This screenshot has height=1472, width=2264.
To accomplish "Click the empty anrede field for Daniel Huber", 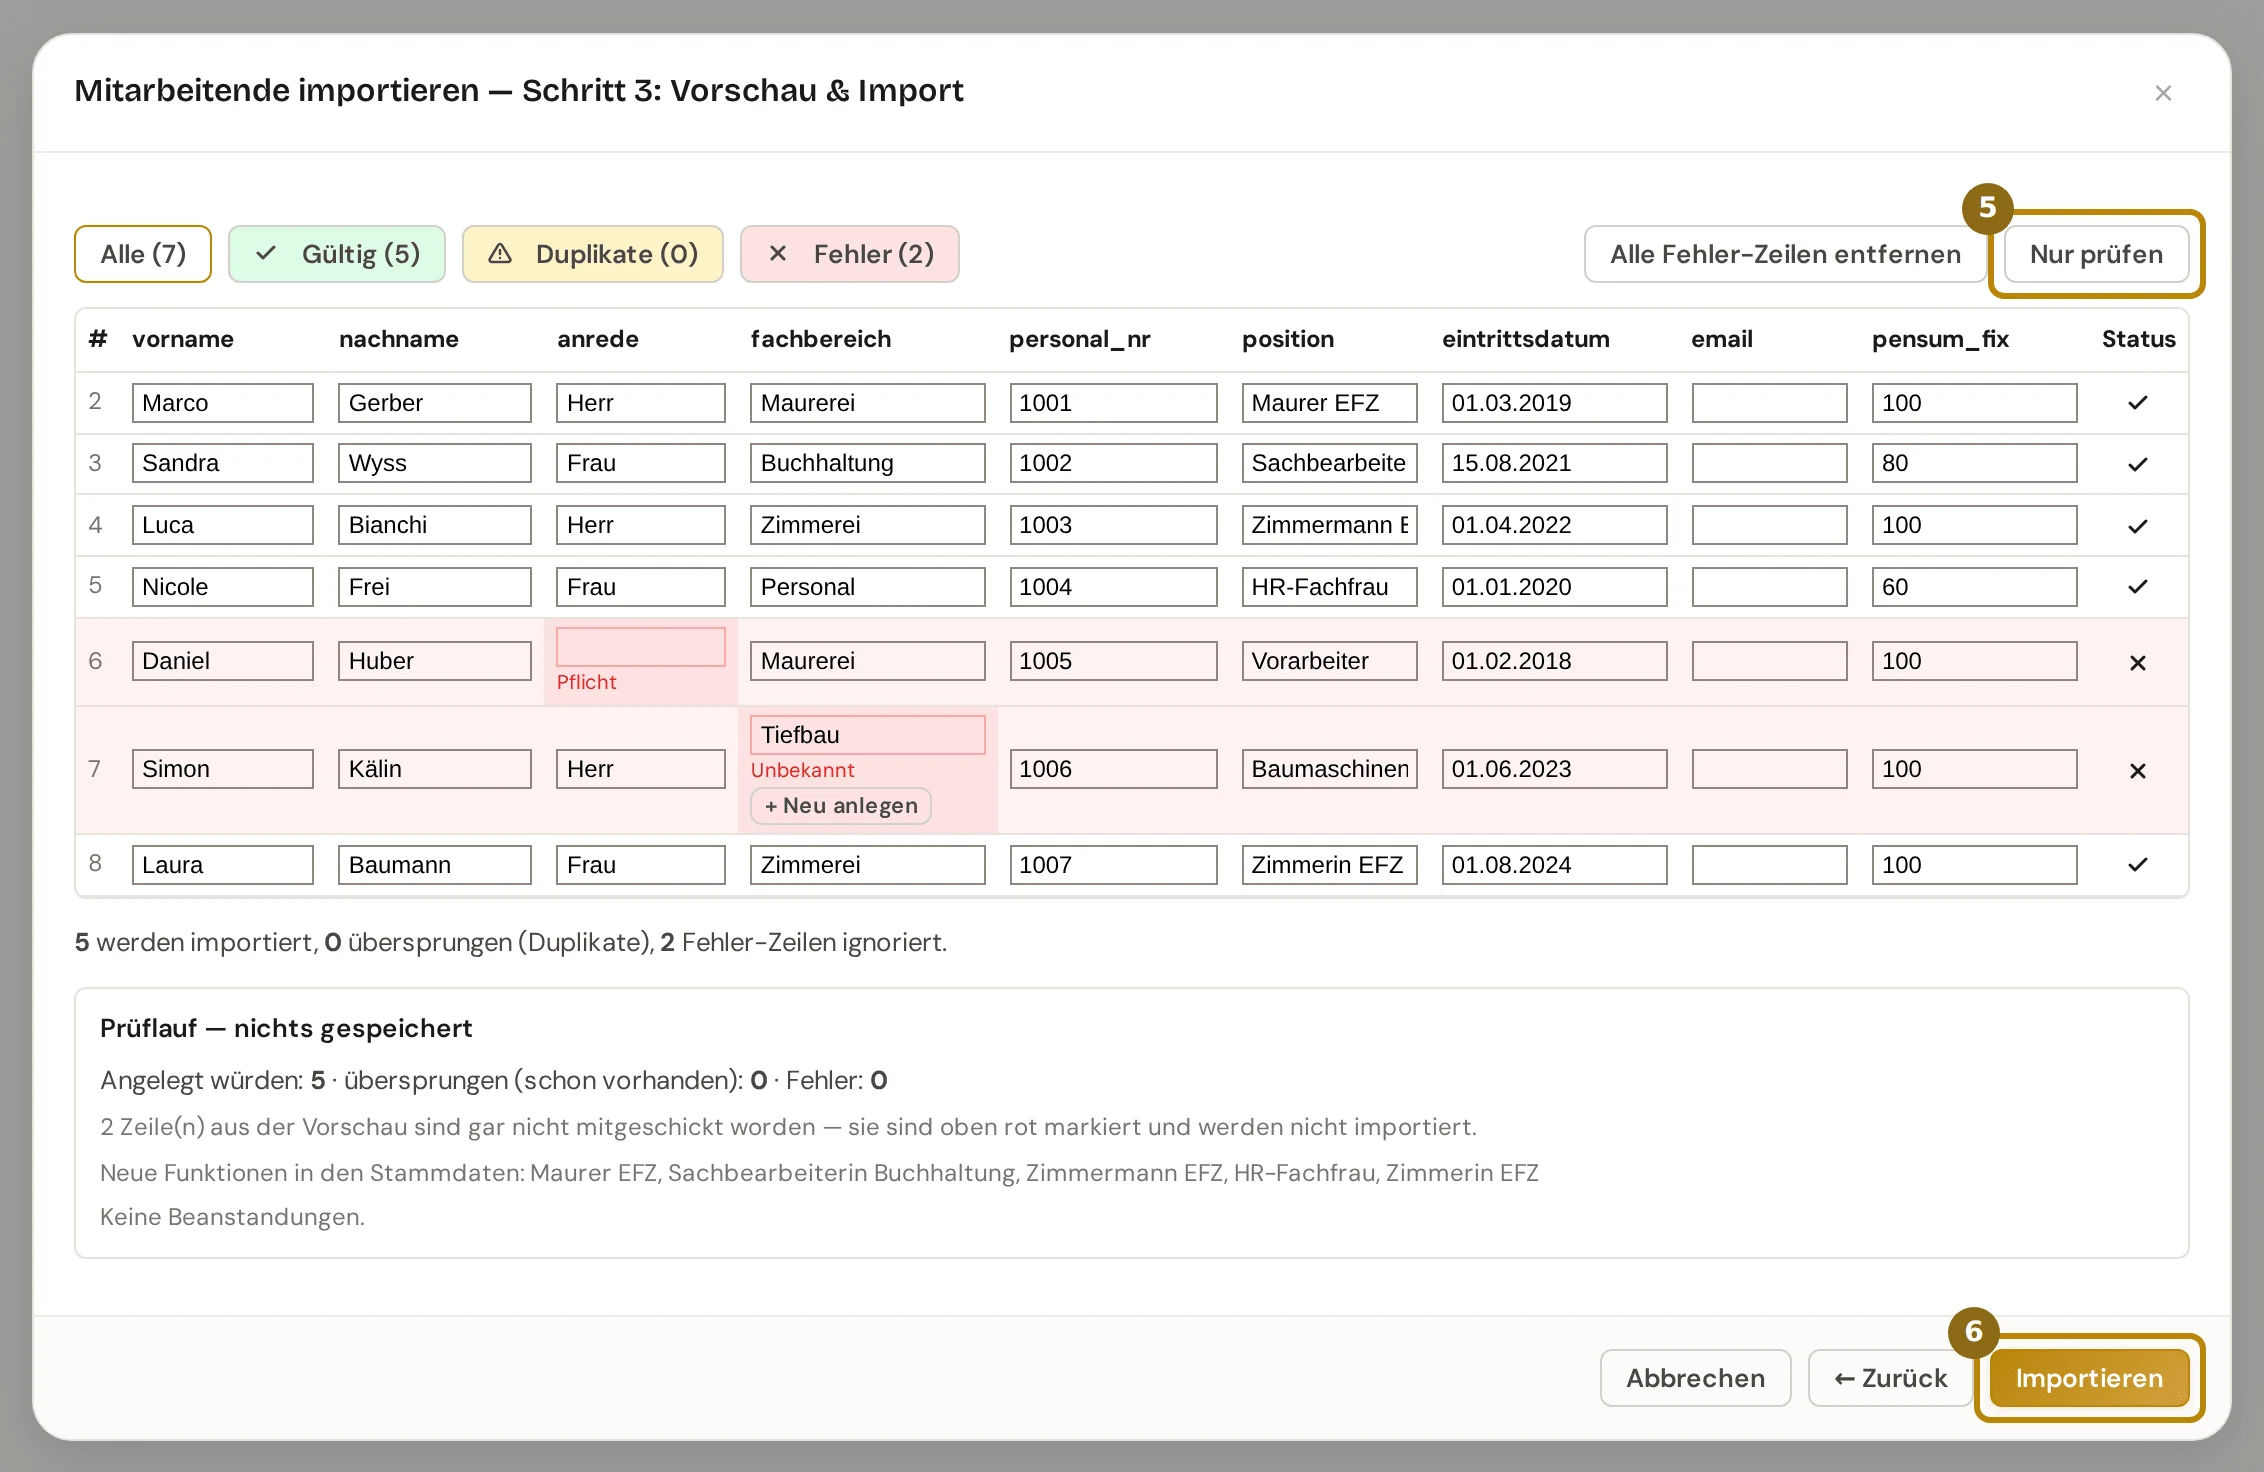I will 641,647.
